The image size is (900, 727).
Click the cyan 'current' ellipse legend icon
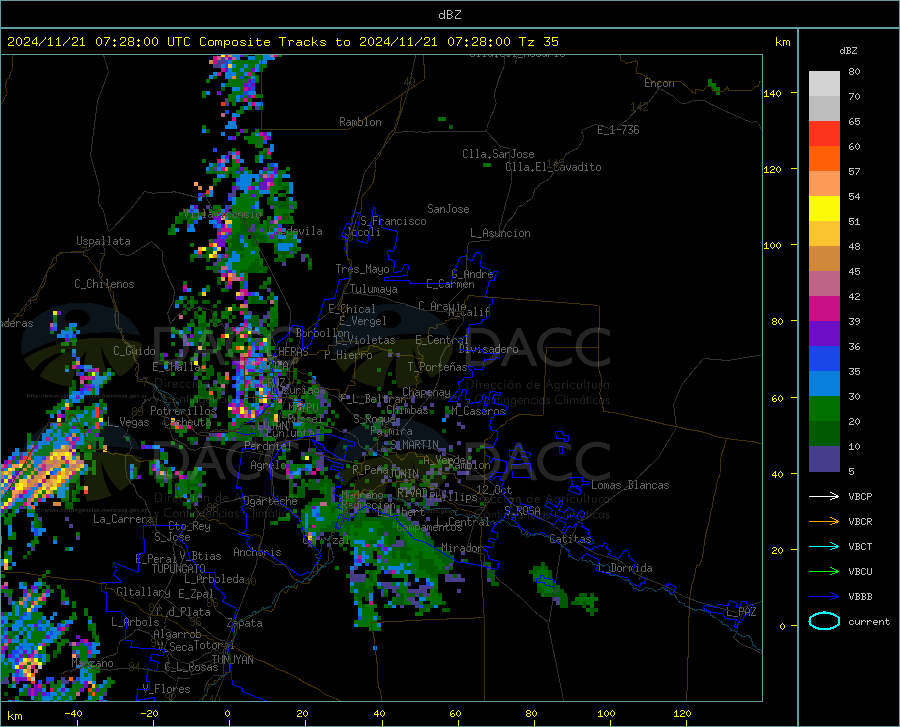(x=824, y=621)
